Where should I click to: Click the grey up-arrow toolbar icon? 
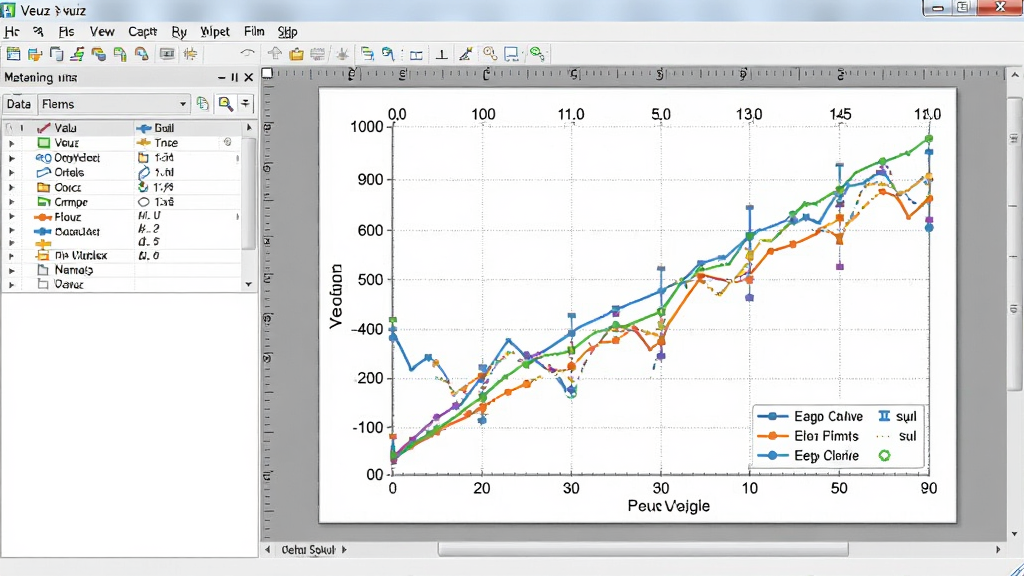275,54
